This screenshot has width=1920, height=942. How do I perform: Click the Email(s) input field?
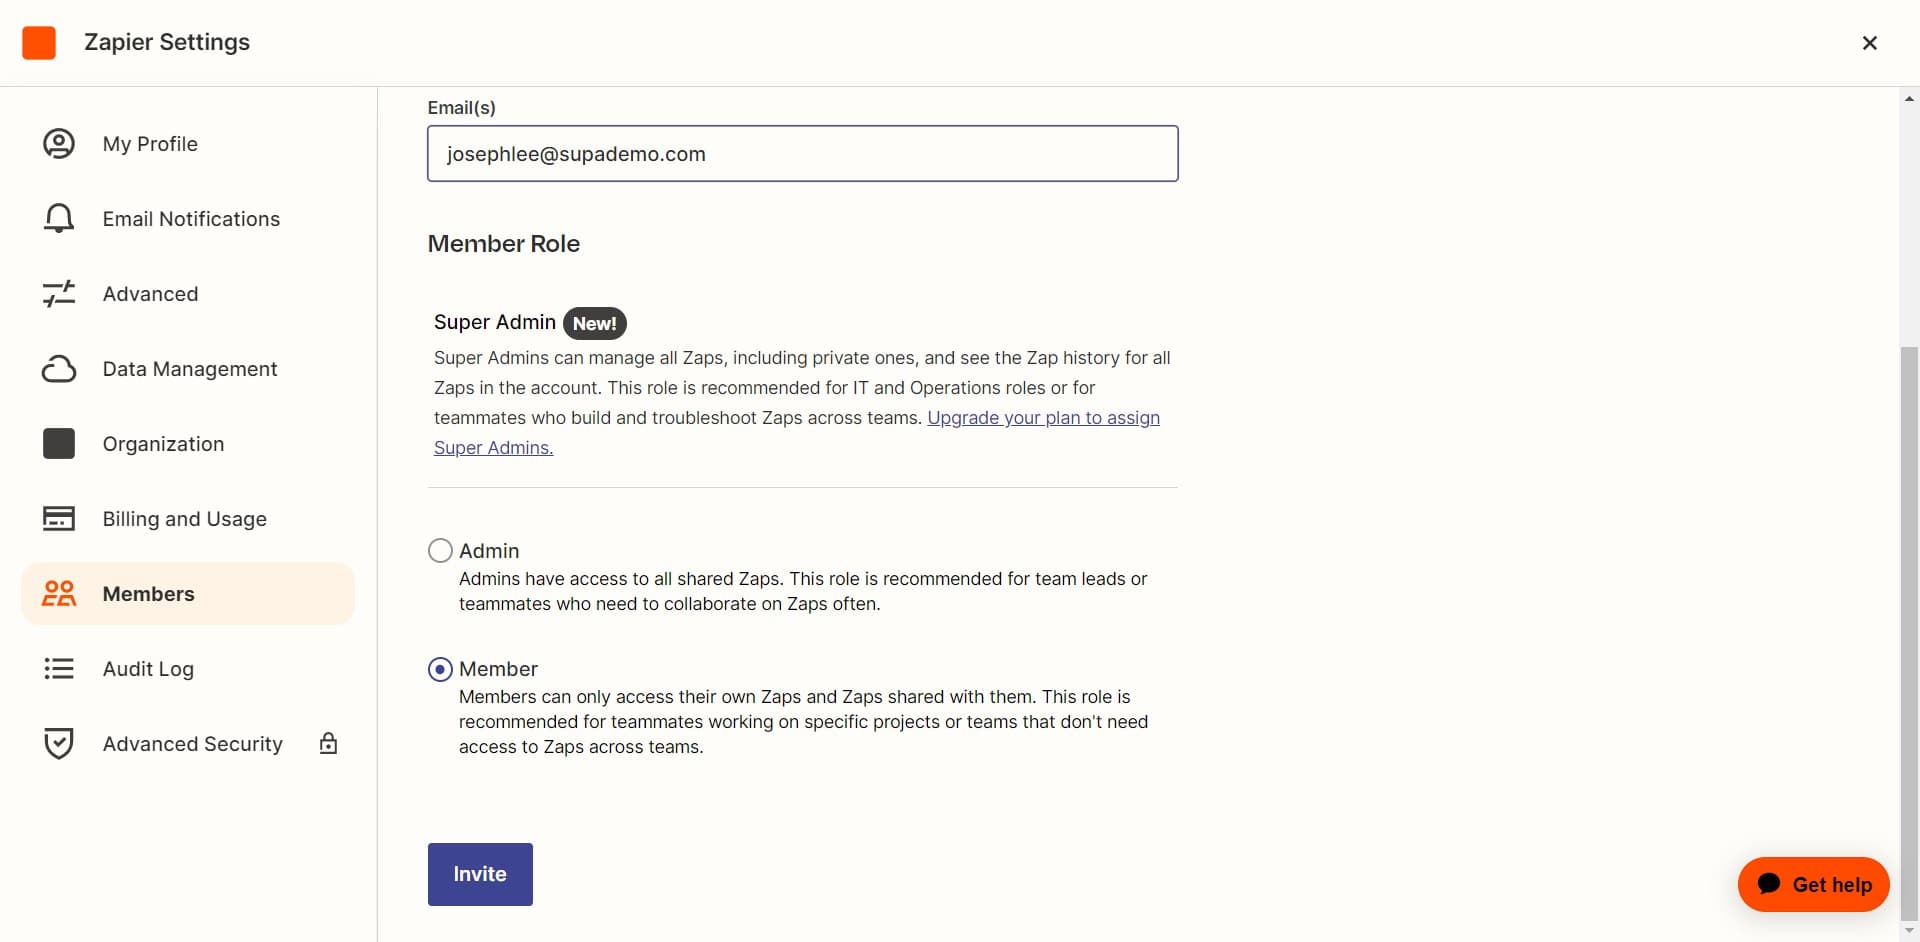pyautogui.click(x=802, y=154)
